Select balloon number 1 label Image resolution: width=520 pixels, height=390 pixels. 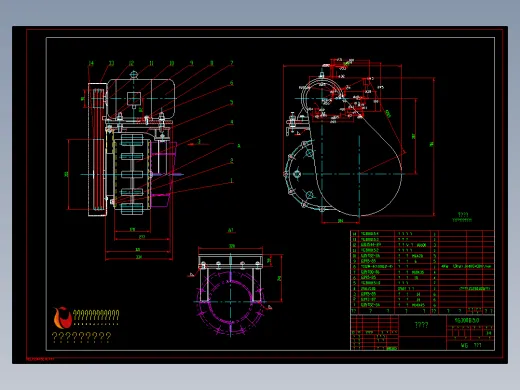(232, 181)
